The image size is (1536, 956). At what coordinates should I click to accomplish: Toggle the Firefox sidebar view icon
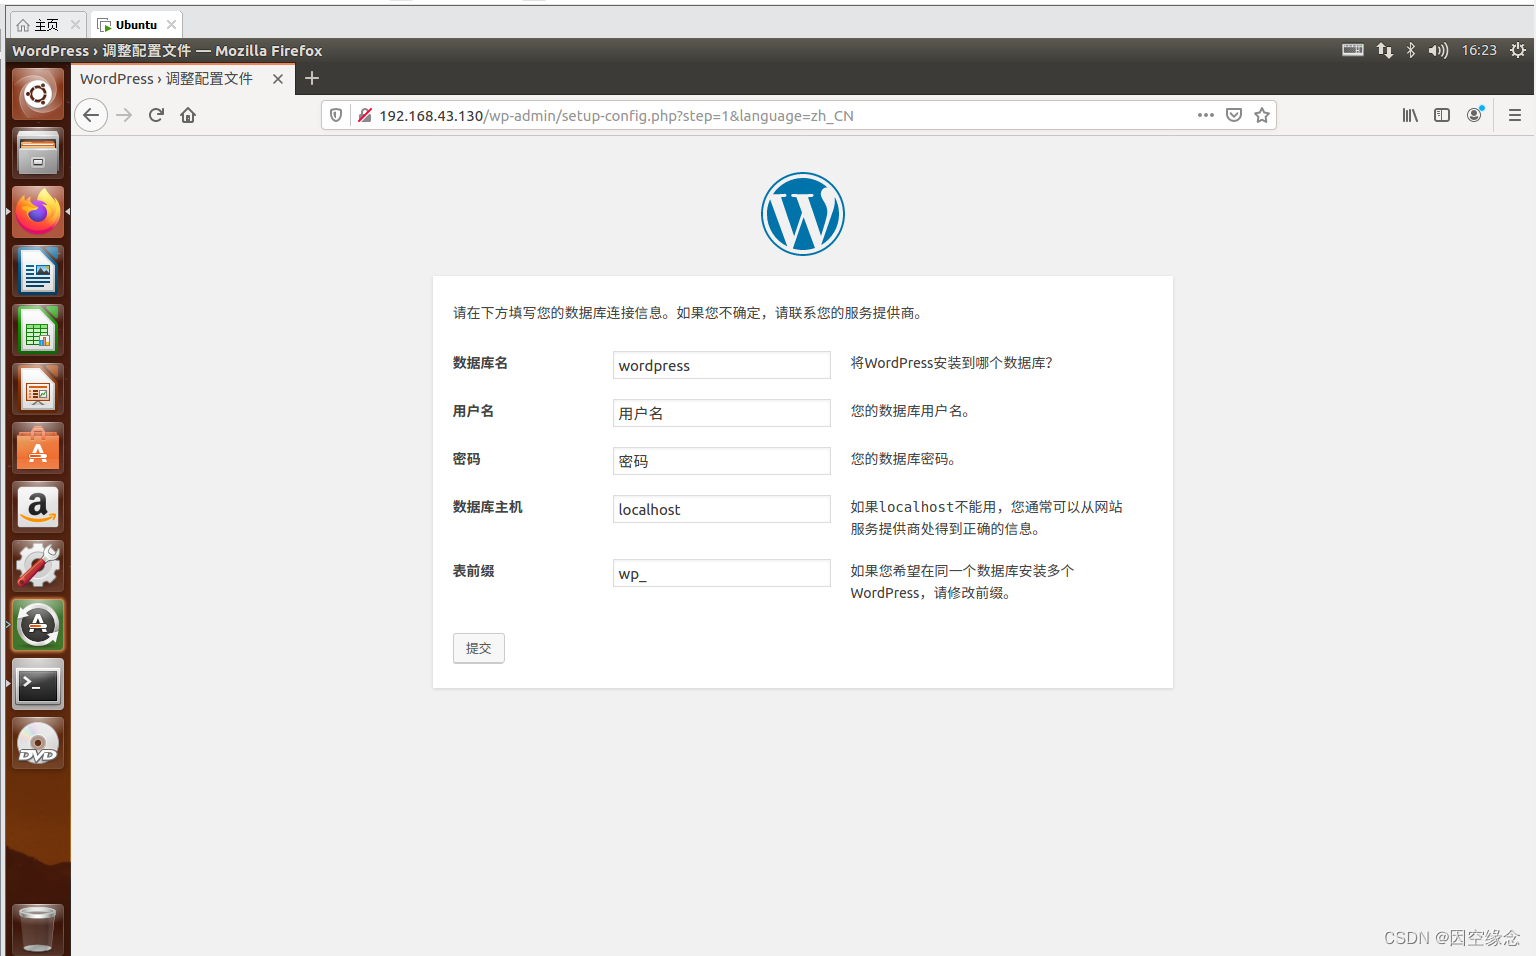click(x=1442, y=115)
